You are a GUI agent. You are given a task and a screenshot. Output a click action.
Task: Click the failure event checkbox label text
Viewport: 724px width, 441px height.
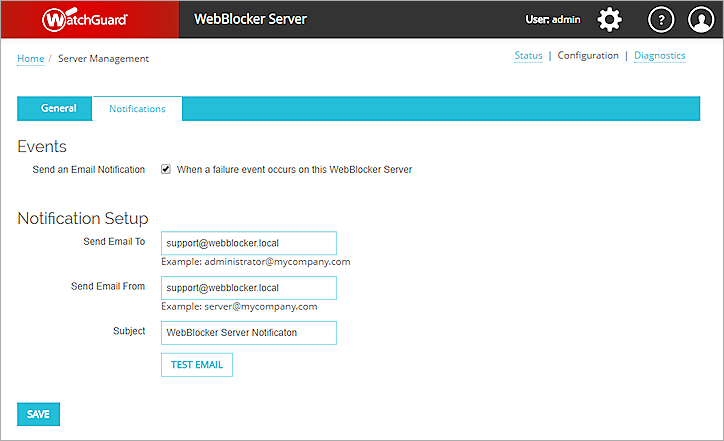coord(294,169)
